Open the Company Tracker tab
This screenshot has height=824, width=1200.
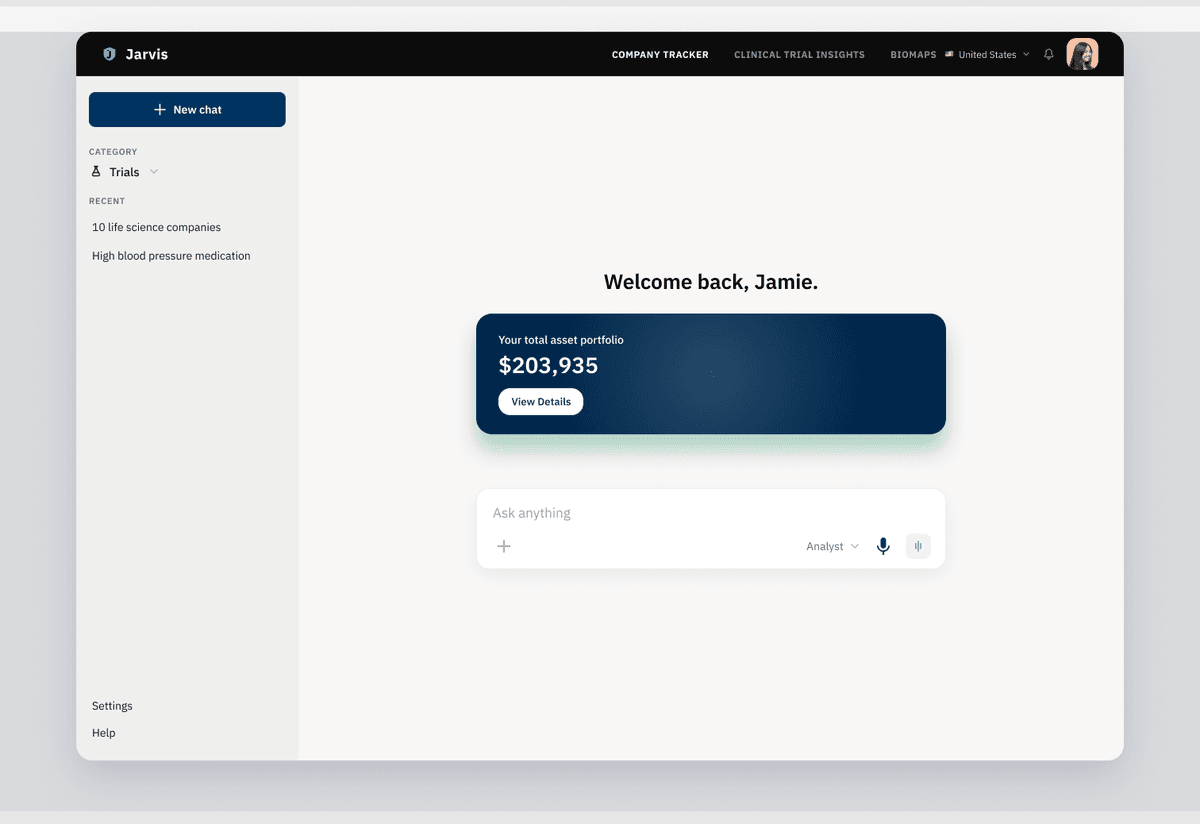[x=660, y=55]
